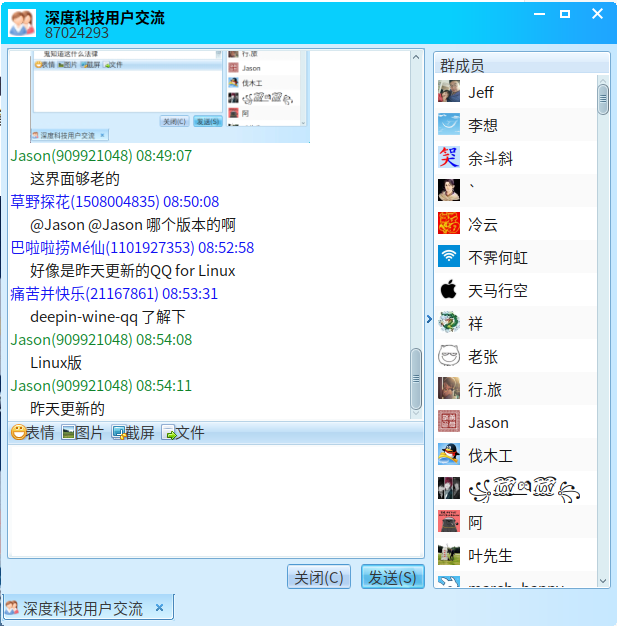Insert a picture with the 图片 button
617x626 pixels.
[x=83, y=433]
